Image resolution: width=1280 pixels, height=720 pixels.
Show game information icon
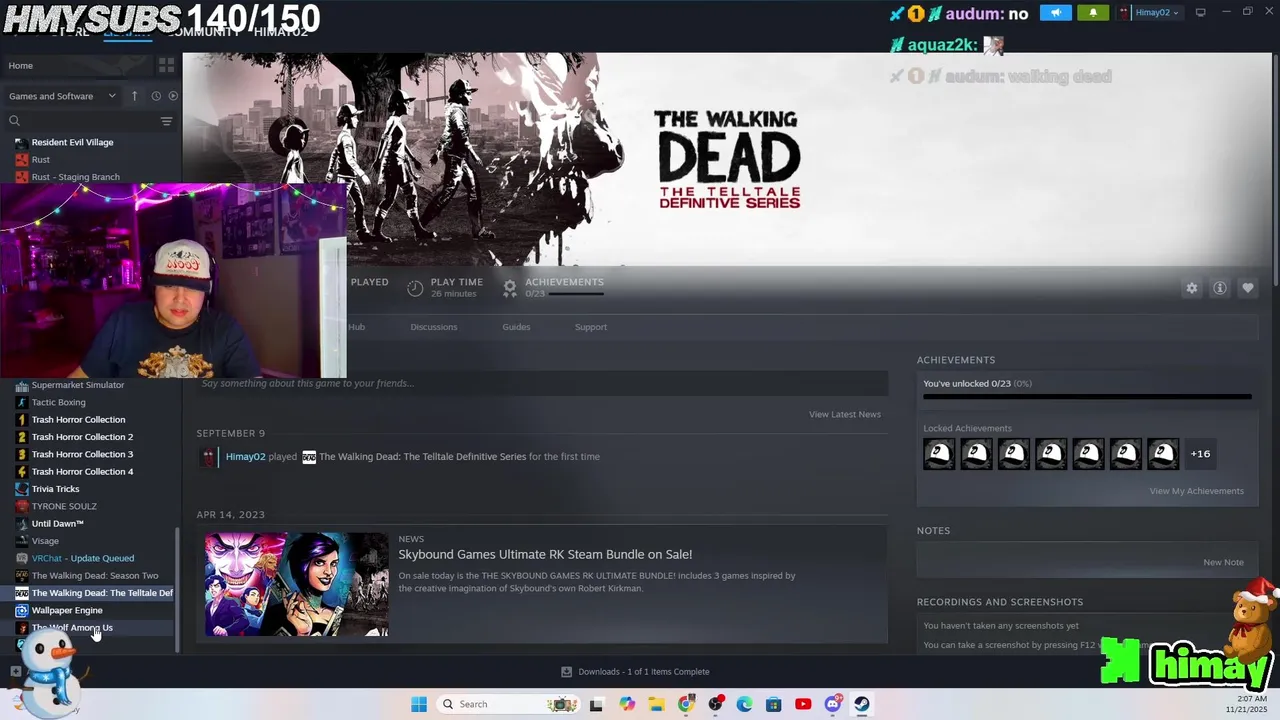[1219, 288]
